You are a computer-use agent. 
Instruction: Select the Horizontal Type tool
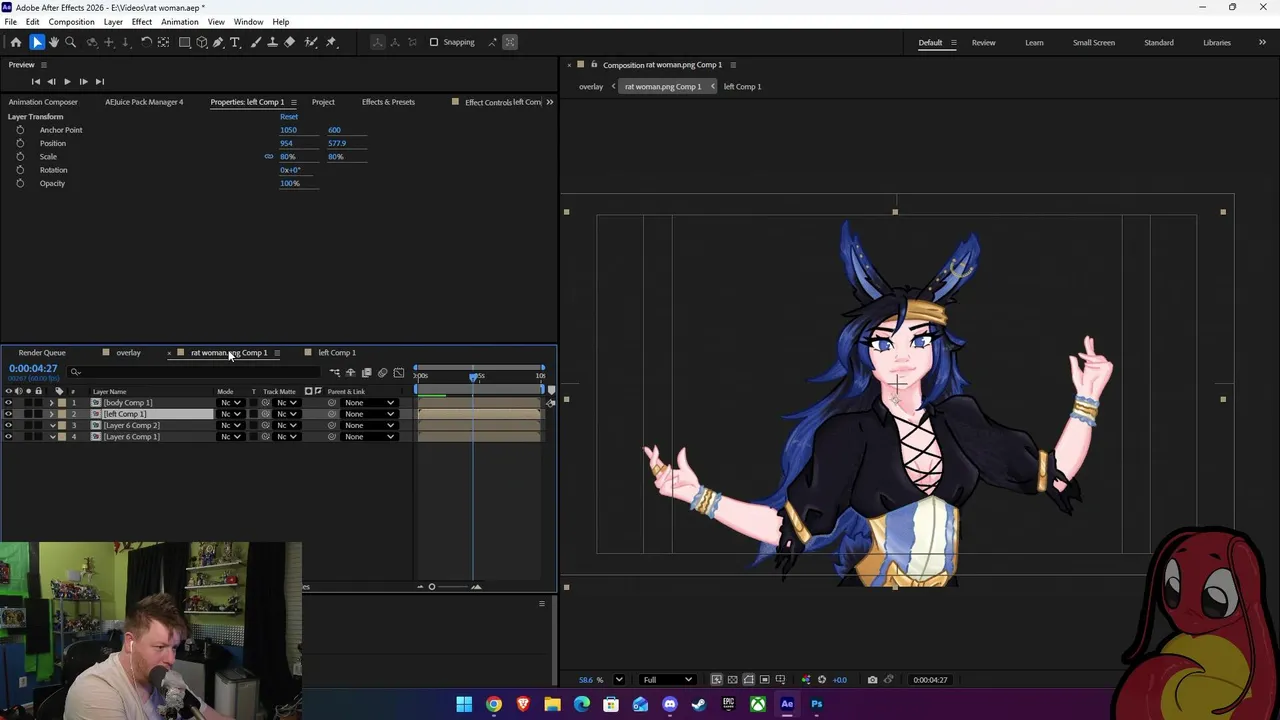pyautogui.click(x=235, y=42)
